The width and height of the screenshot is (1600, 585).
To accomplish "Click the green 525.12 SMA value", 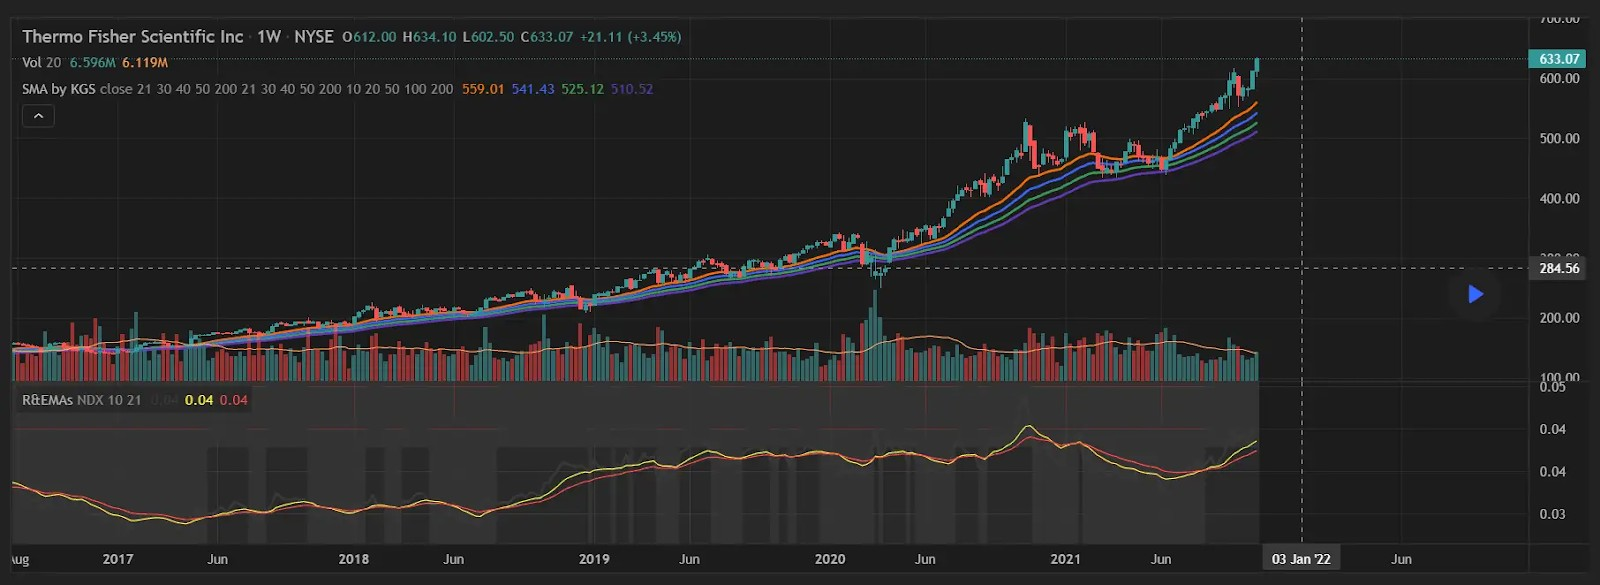I will (x=582, y=89).
